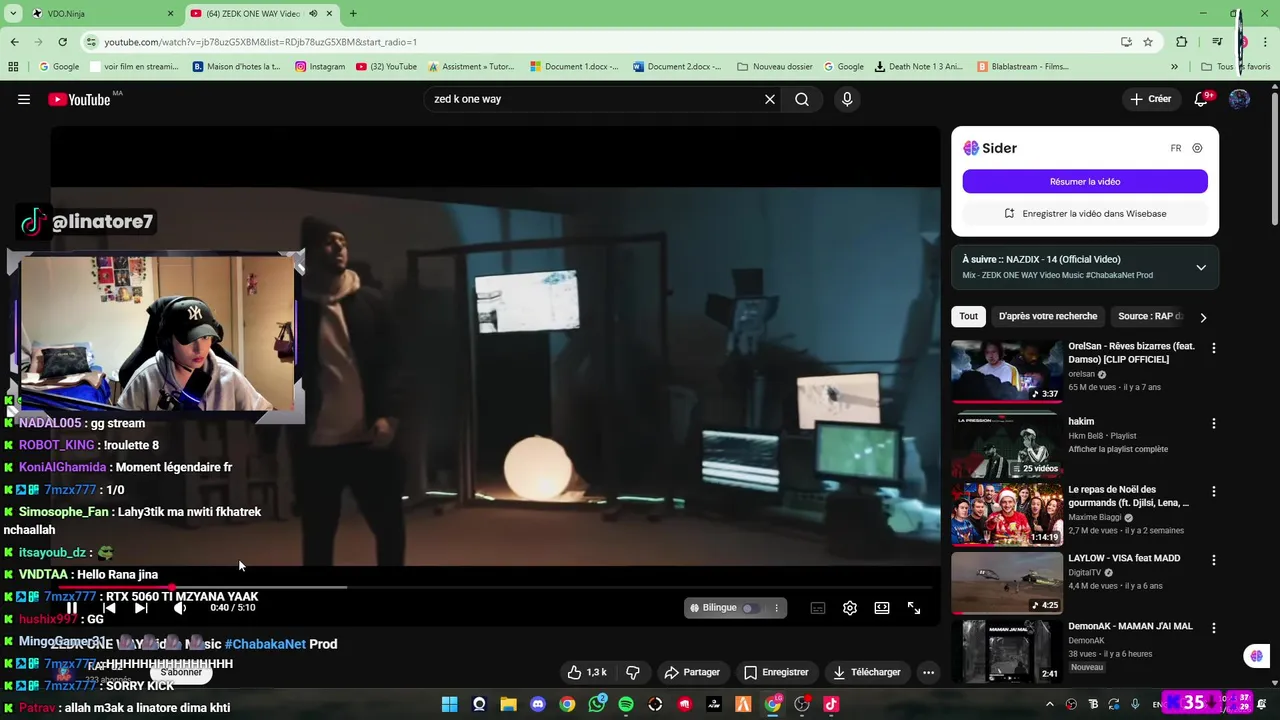The image size is (1280, 720).
Task: Open the hakim playlist thumbnail
Action: [x=1007, y=445]
